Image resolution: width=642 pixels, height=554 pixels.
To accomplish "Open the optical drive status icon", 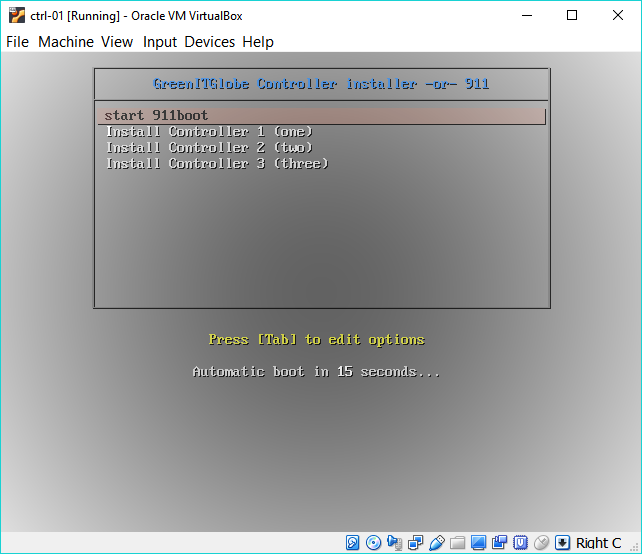I will coord(374,543).
